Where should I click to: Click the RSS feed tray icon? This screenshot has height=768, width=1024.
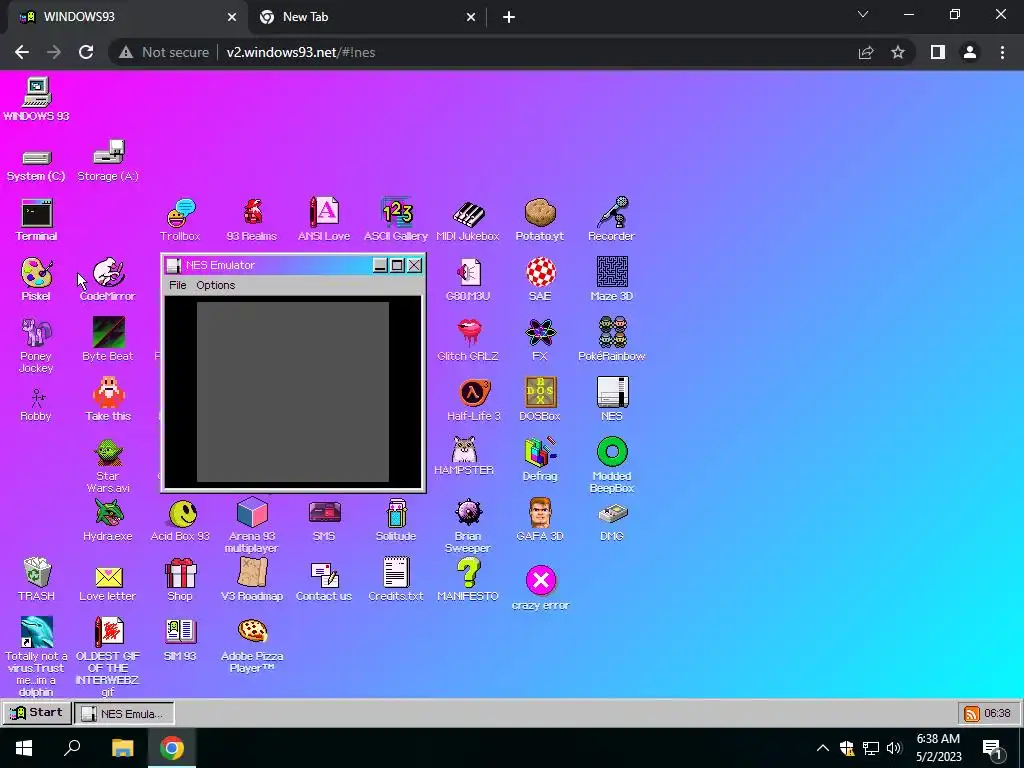coord(972,713)
